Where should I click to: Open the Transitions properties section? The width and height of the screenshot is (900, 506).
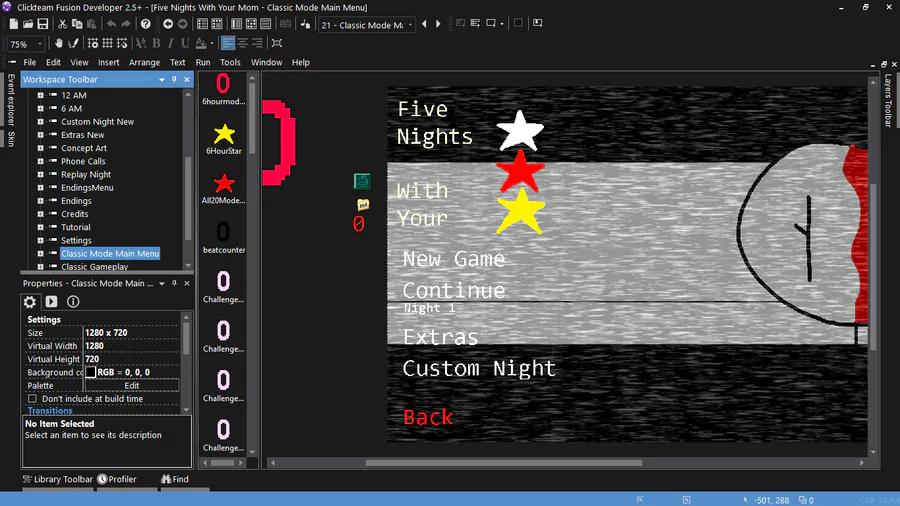pyautogui.click(x=50, y=411)
